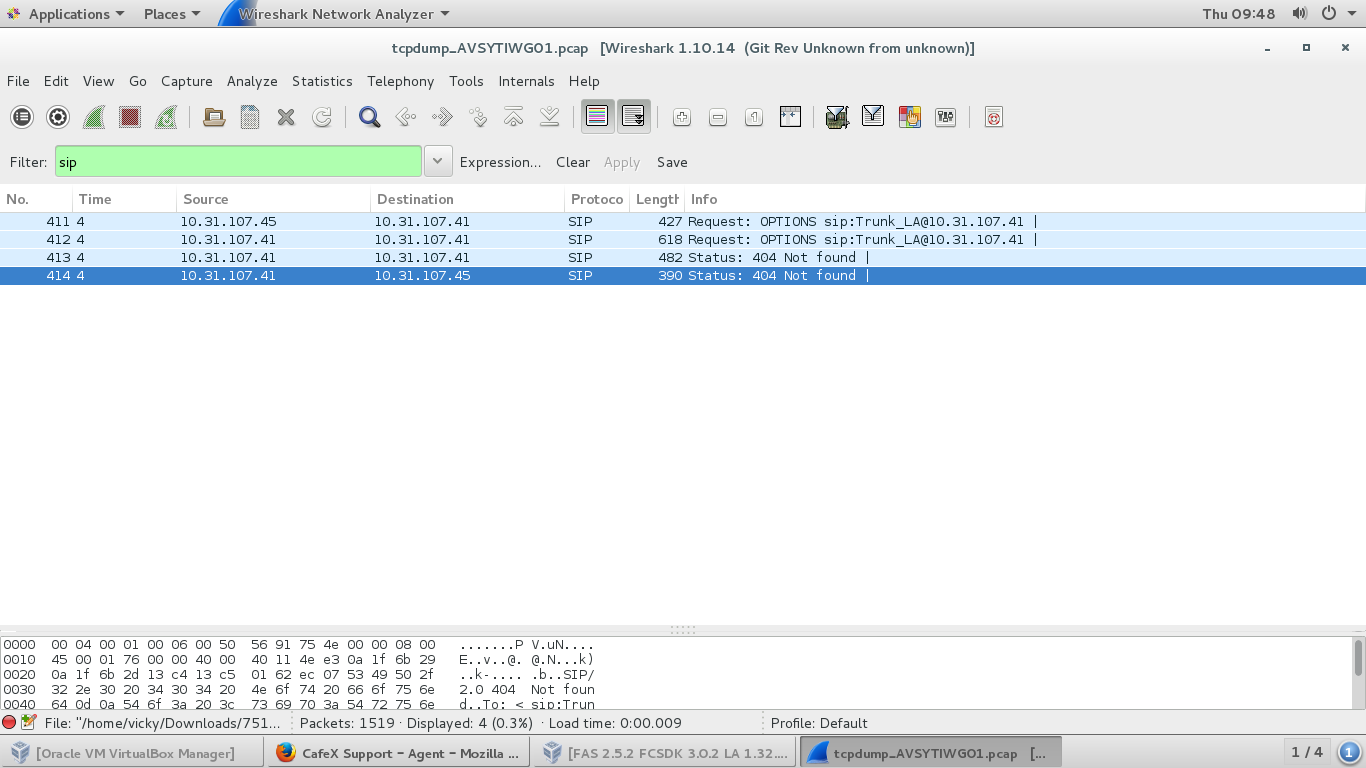This screenshot has width=1366, height=768.
Task: Open the Go menu
Action: [138, 81]
